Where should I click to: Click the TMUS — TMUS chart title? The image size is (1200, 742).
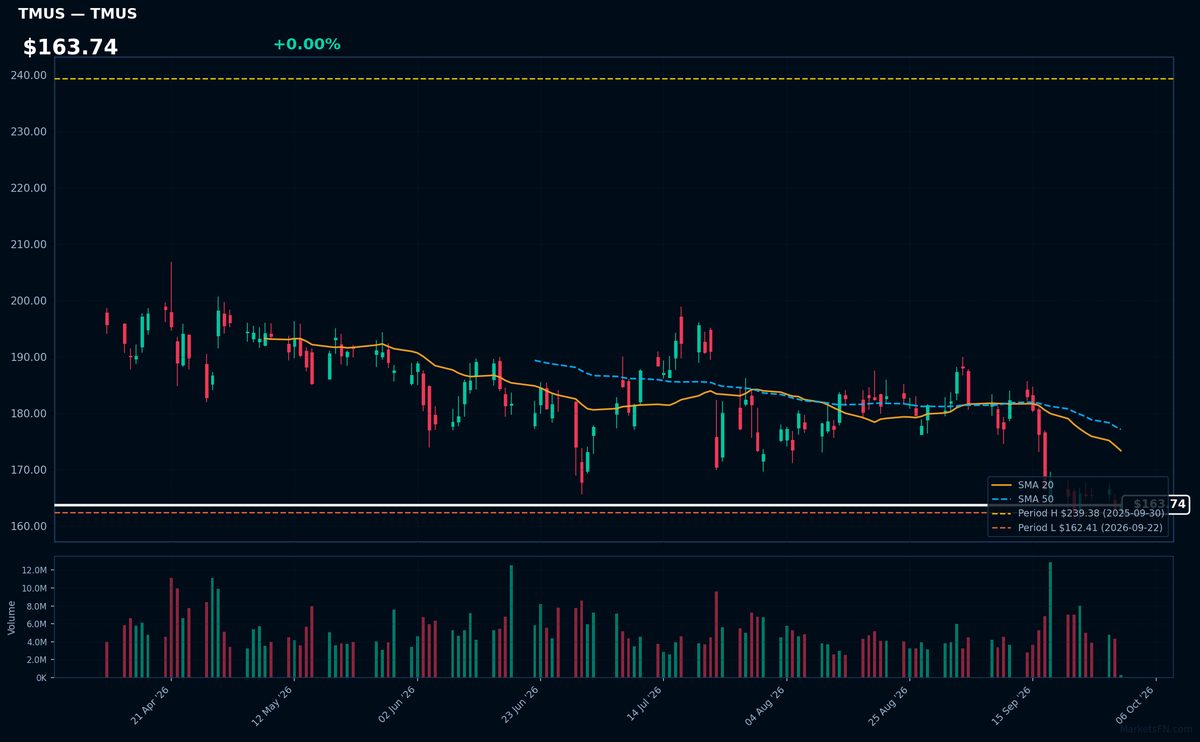pos(77,14)
